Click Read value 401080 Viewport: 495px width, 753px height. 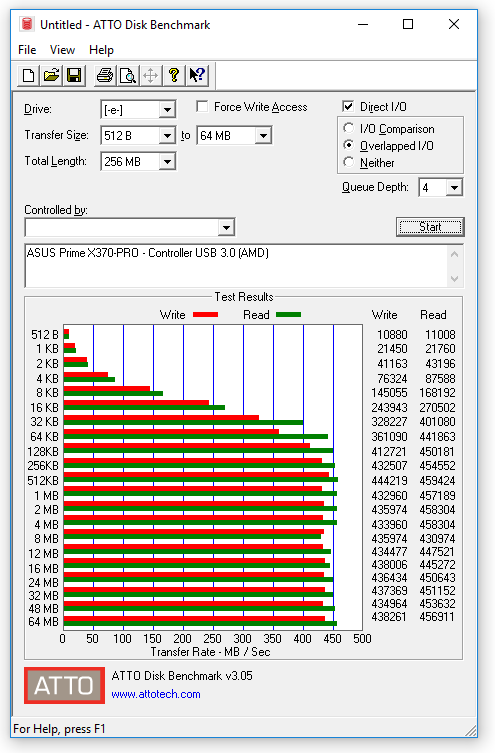437,422
